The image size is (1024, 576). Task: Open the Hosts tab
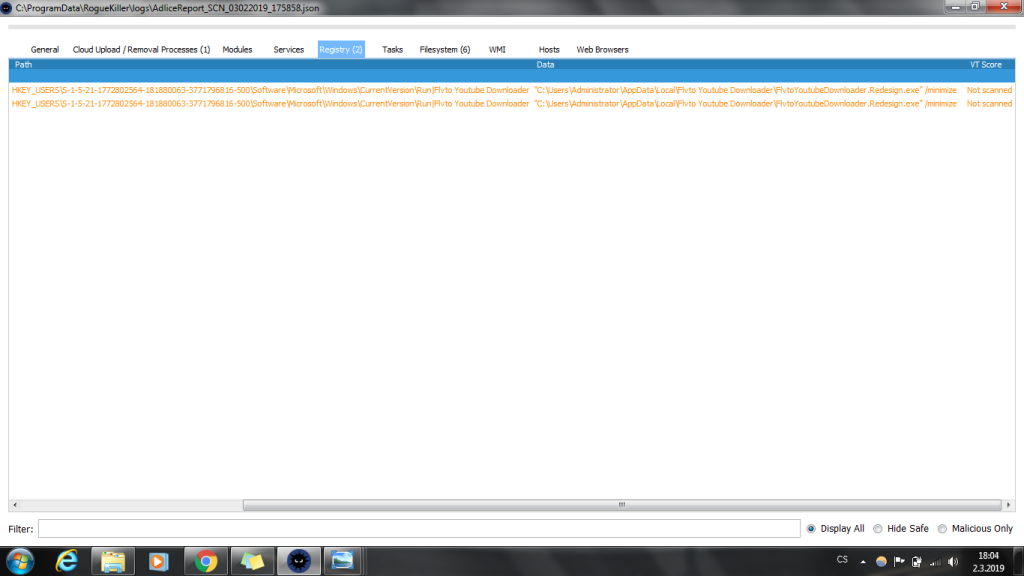(x=549, y=50)
